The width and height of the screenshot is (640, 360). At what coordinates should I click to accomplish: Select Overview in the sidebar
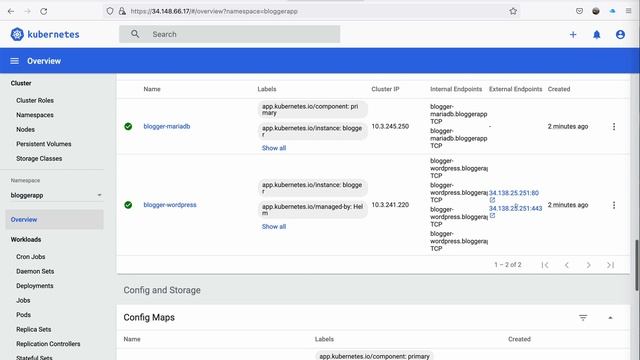(55, 220)
